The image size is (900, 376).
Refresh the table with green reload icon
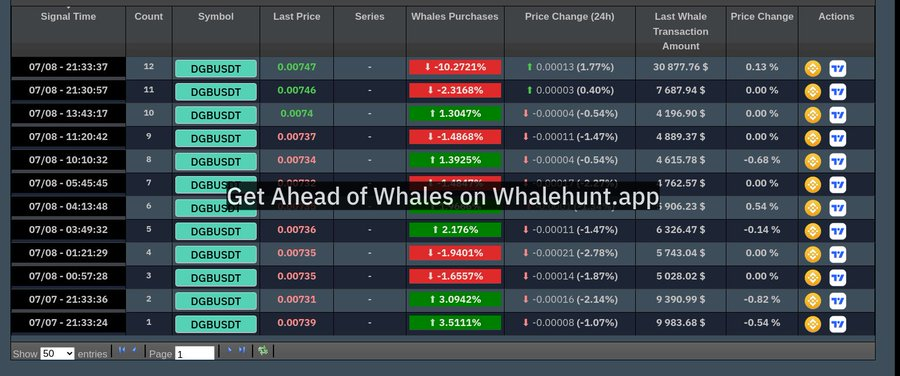pos(263,350)
